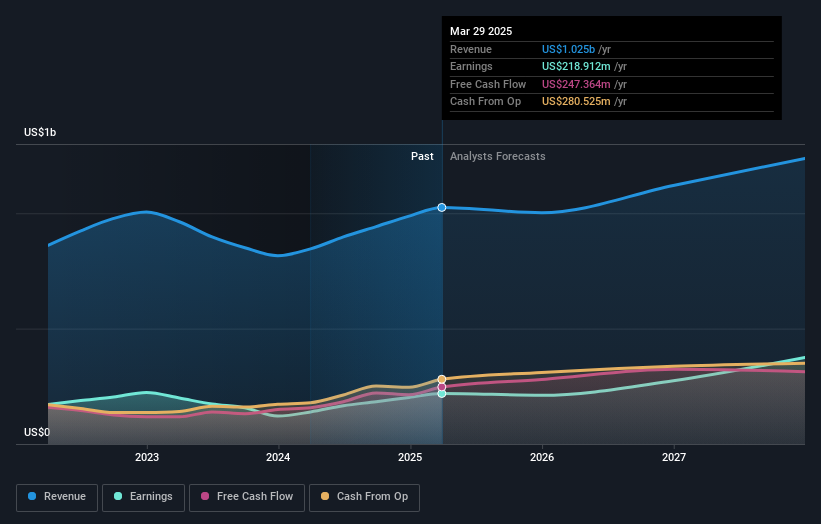Click the US$280.525m cash from op value

tap(576, 102)
